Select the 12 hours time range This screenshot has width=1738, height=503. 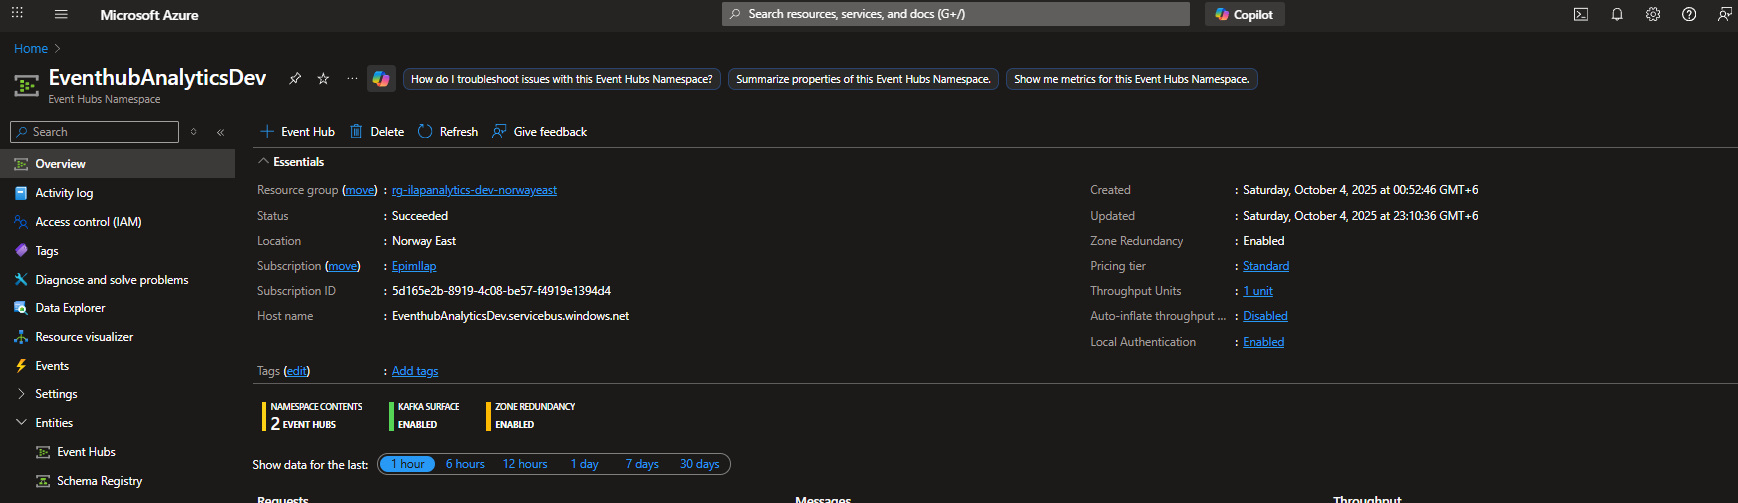525,464
